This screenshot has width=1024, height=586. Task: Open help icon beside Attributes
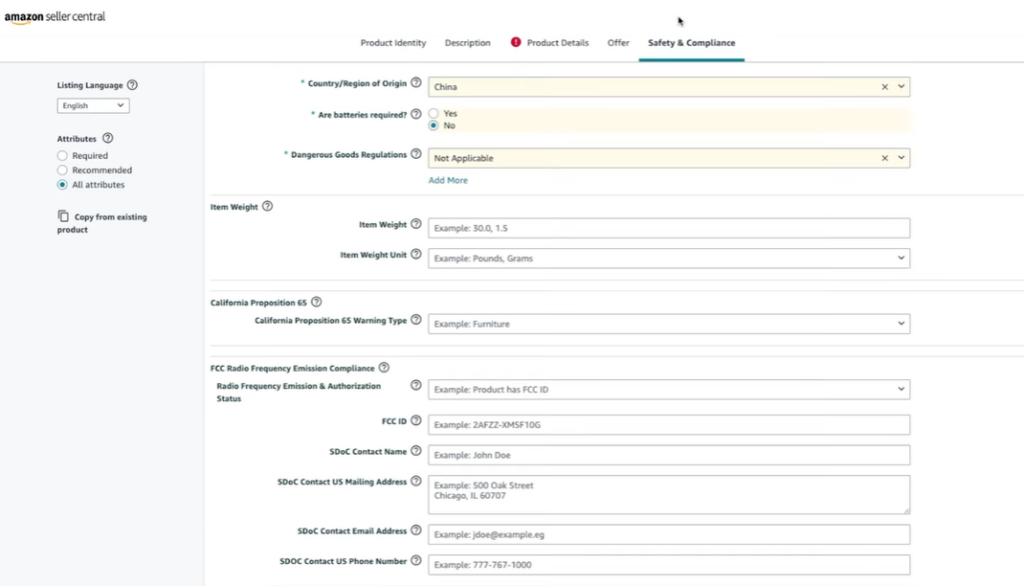pos(108,138)
